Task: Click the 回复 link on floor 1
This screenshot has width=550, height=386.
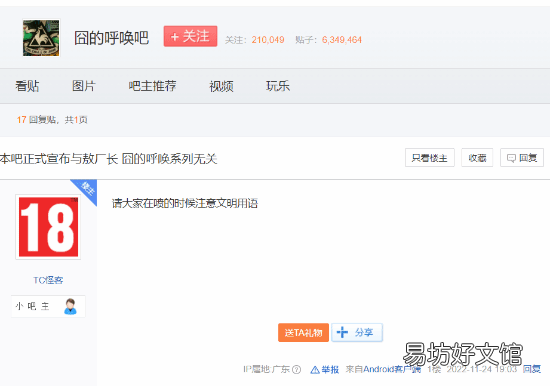Action: [532, 369]
